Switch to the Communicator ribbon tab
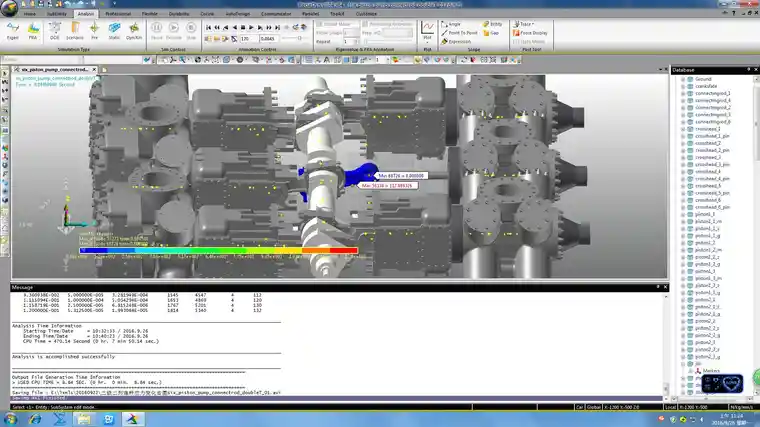 [x=276, y=14]
